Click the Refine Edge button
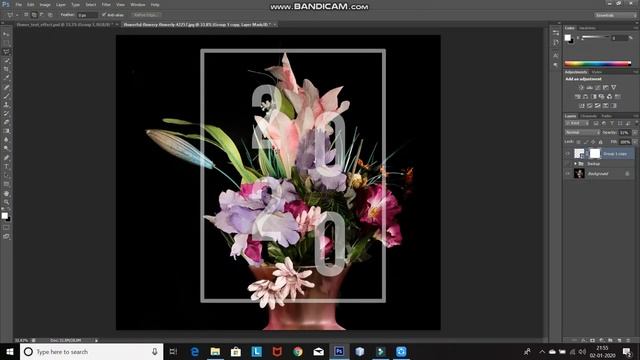640x360 pixels. (x=145, y=15)
